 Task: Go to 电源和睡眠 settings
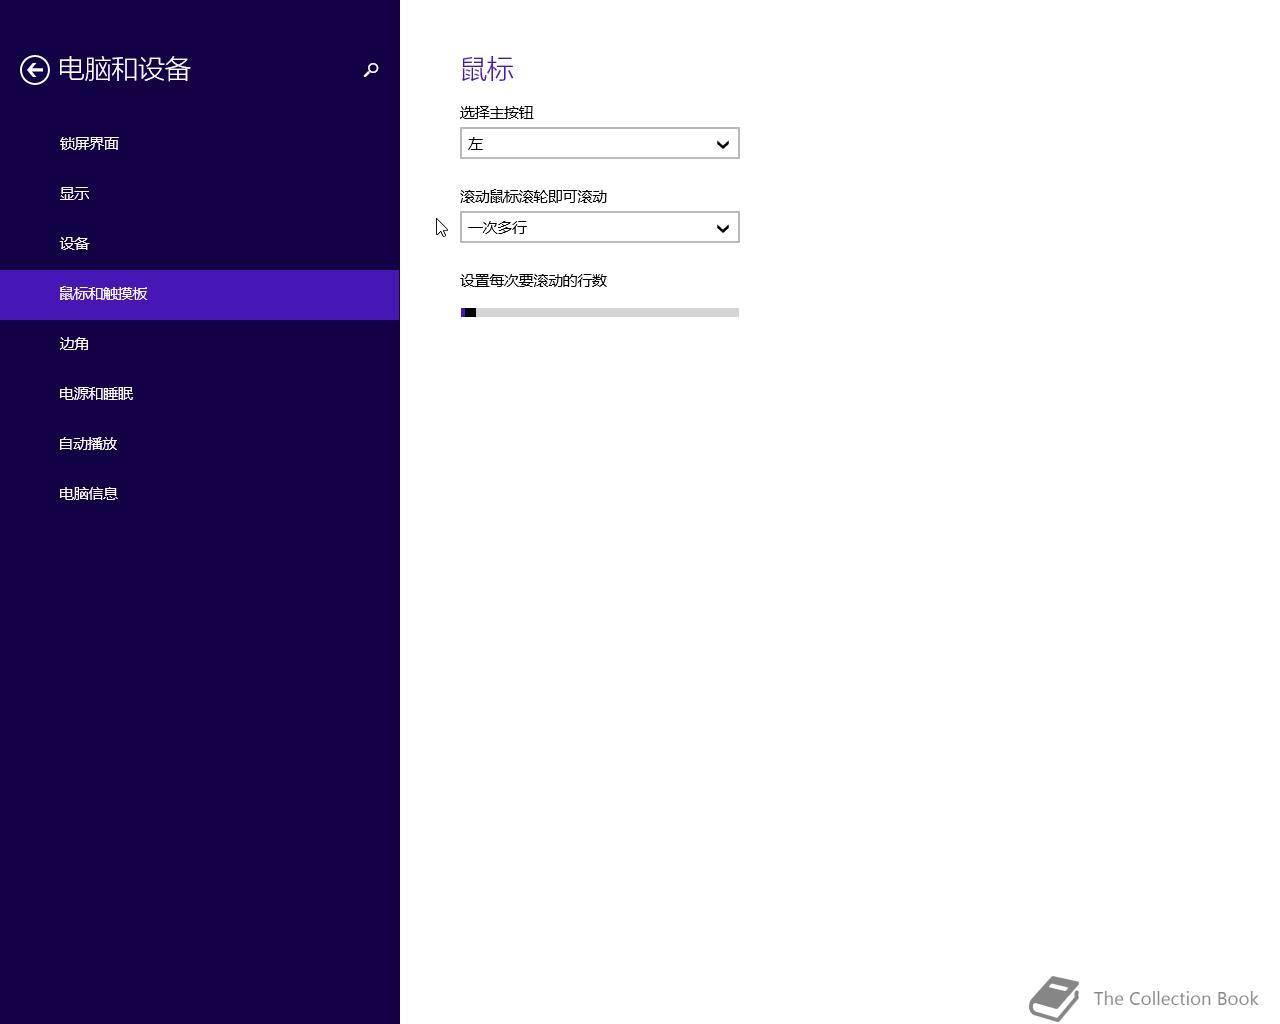point(200,394)
